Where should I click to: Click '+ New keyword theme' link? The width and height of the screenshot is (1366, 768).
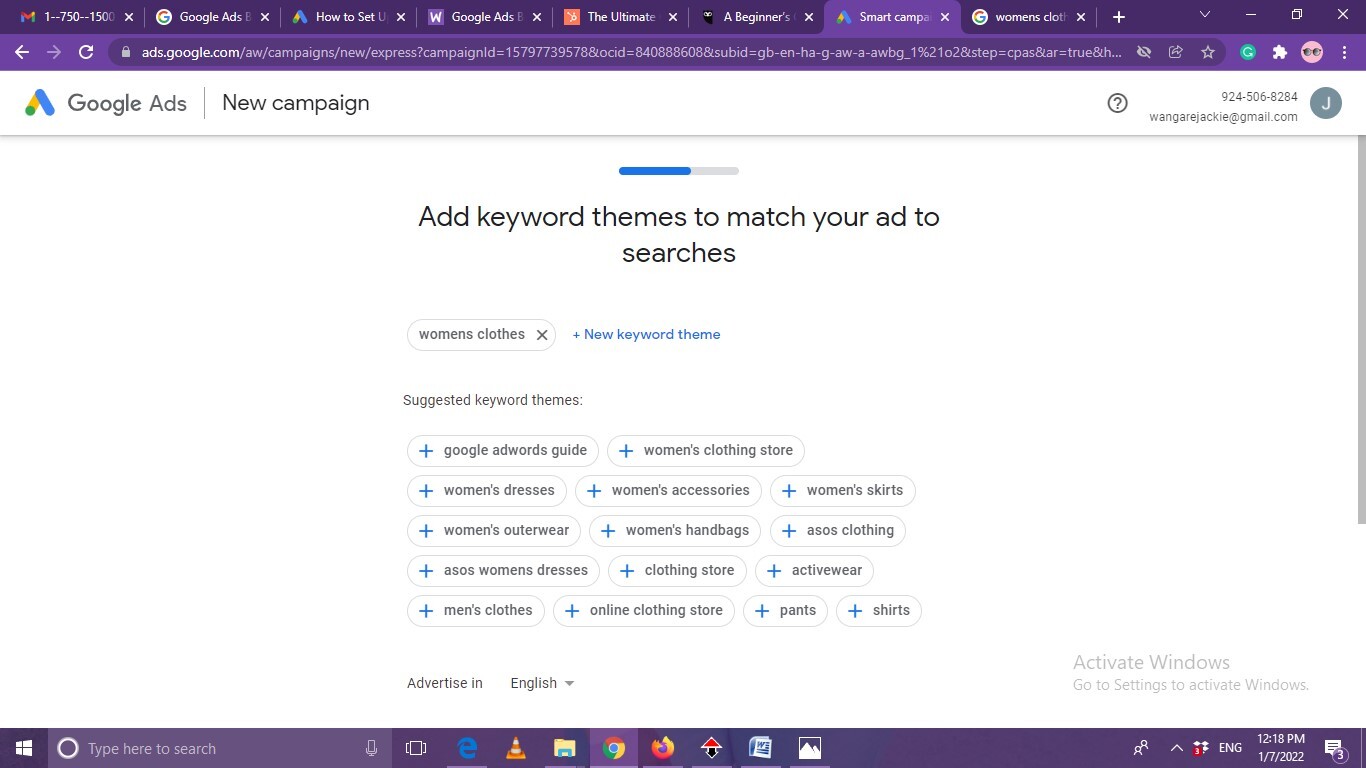646,335
